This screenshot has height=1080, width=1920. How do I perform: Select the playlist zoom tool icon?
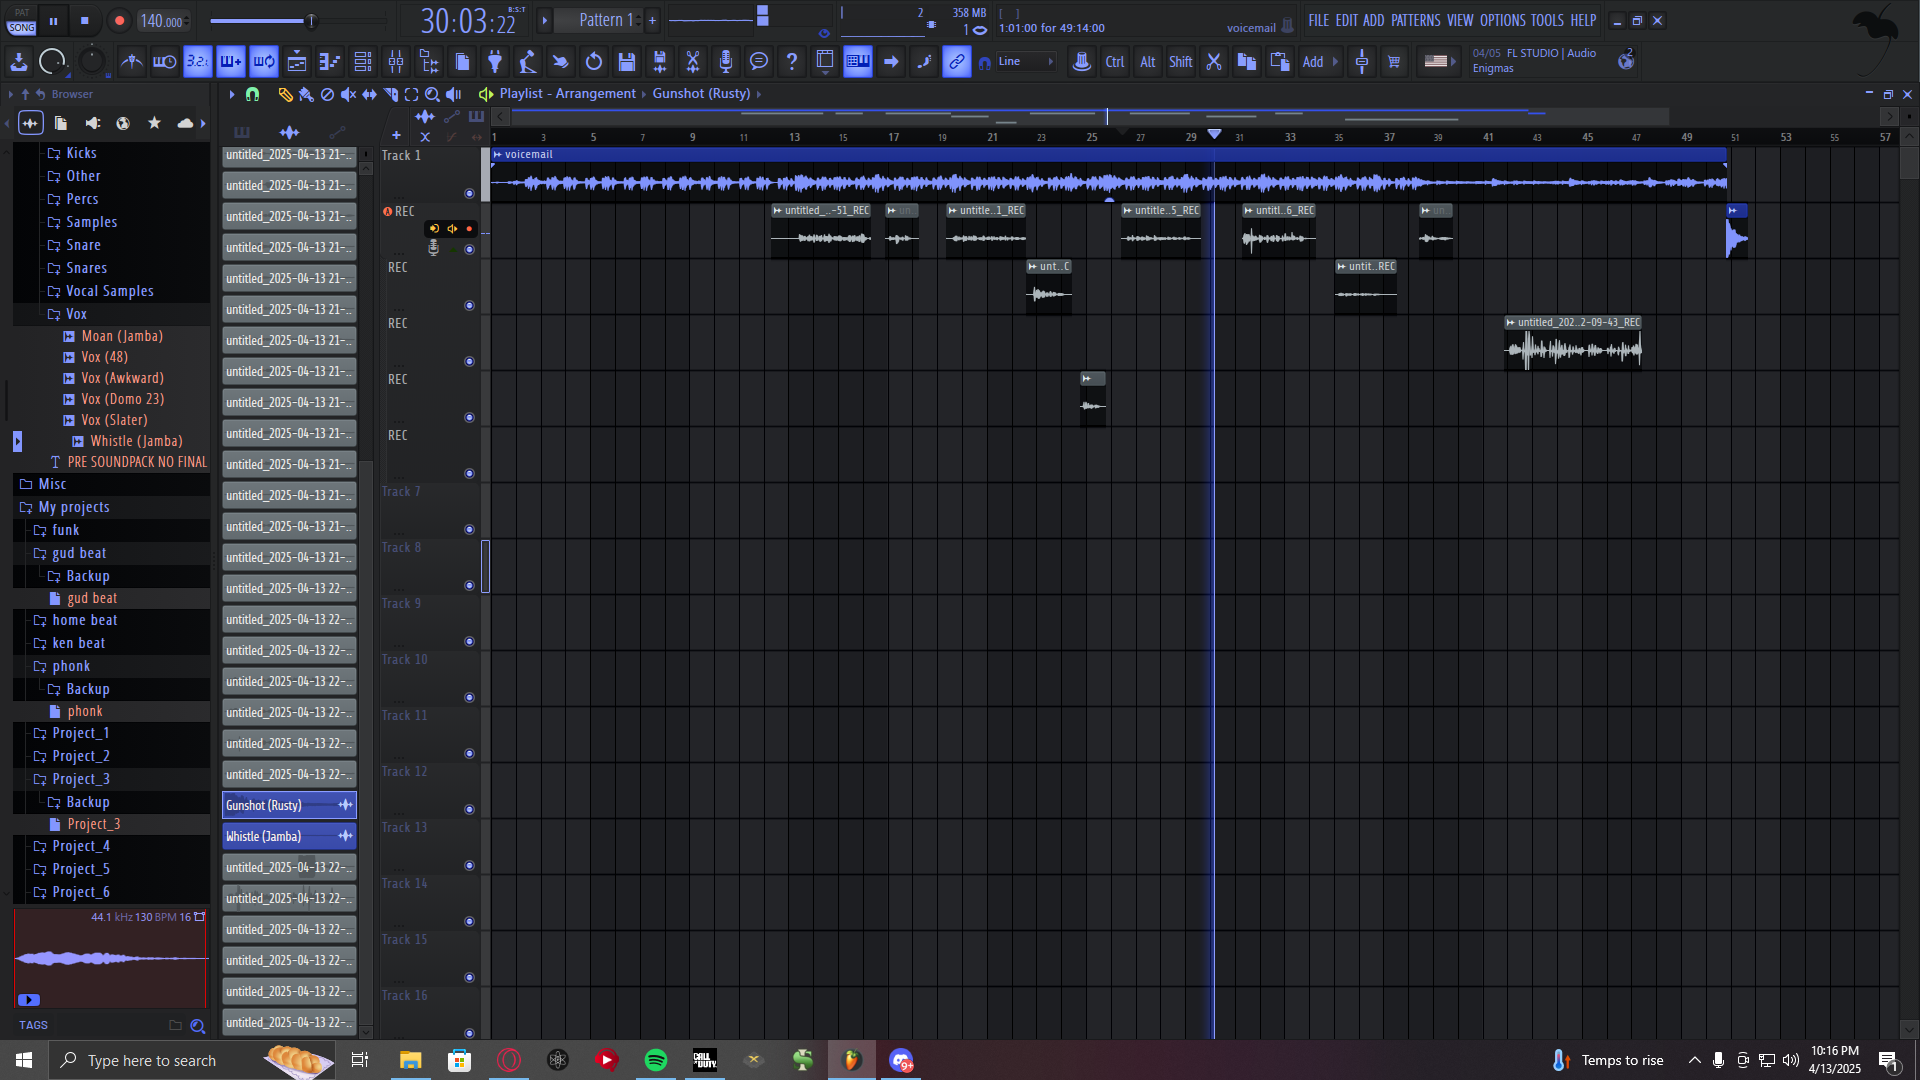432,94
